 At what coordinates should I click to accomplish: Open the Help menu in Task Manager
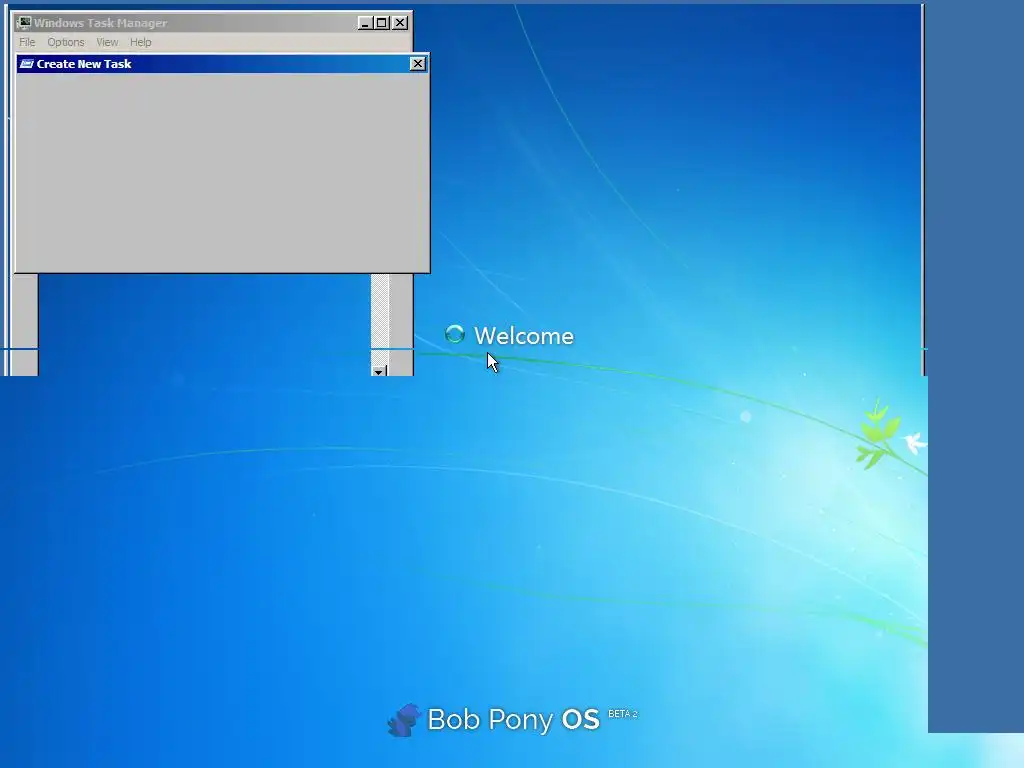140,42
